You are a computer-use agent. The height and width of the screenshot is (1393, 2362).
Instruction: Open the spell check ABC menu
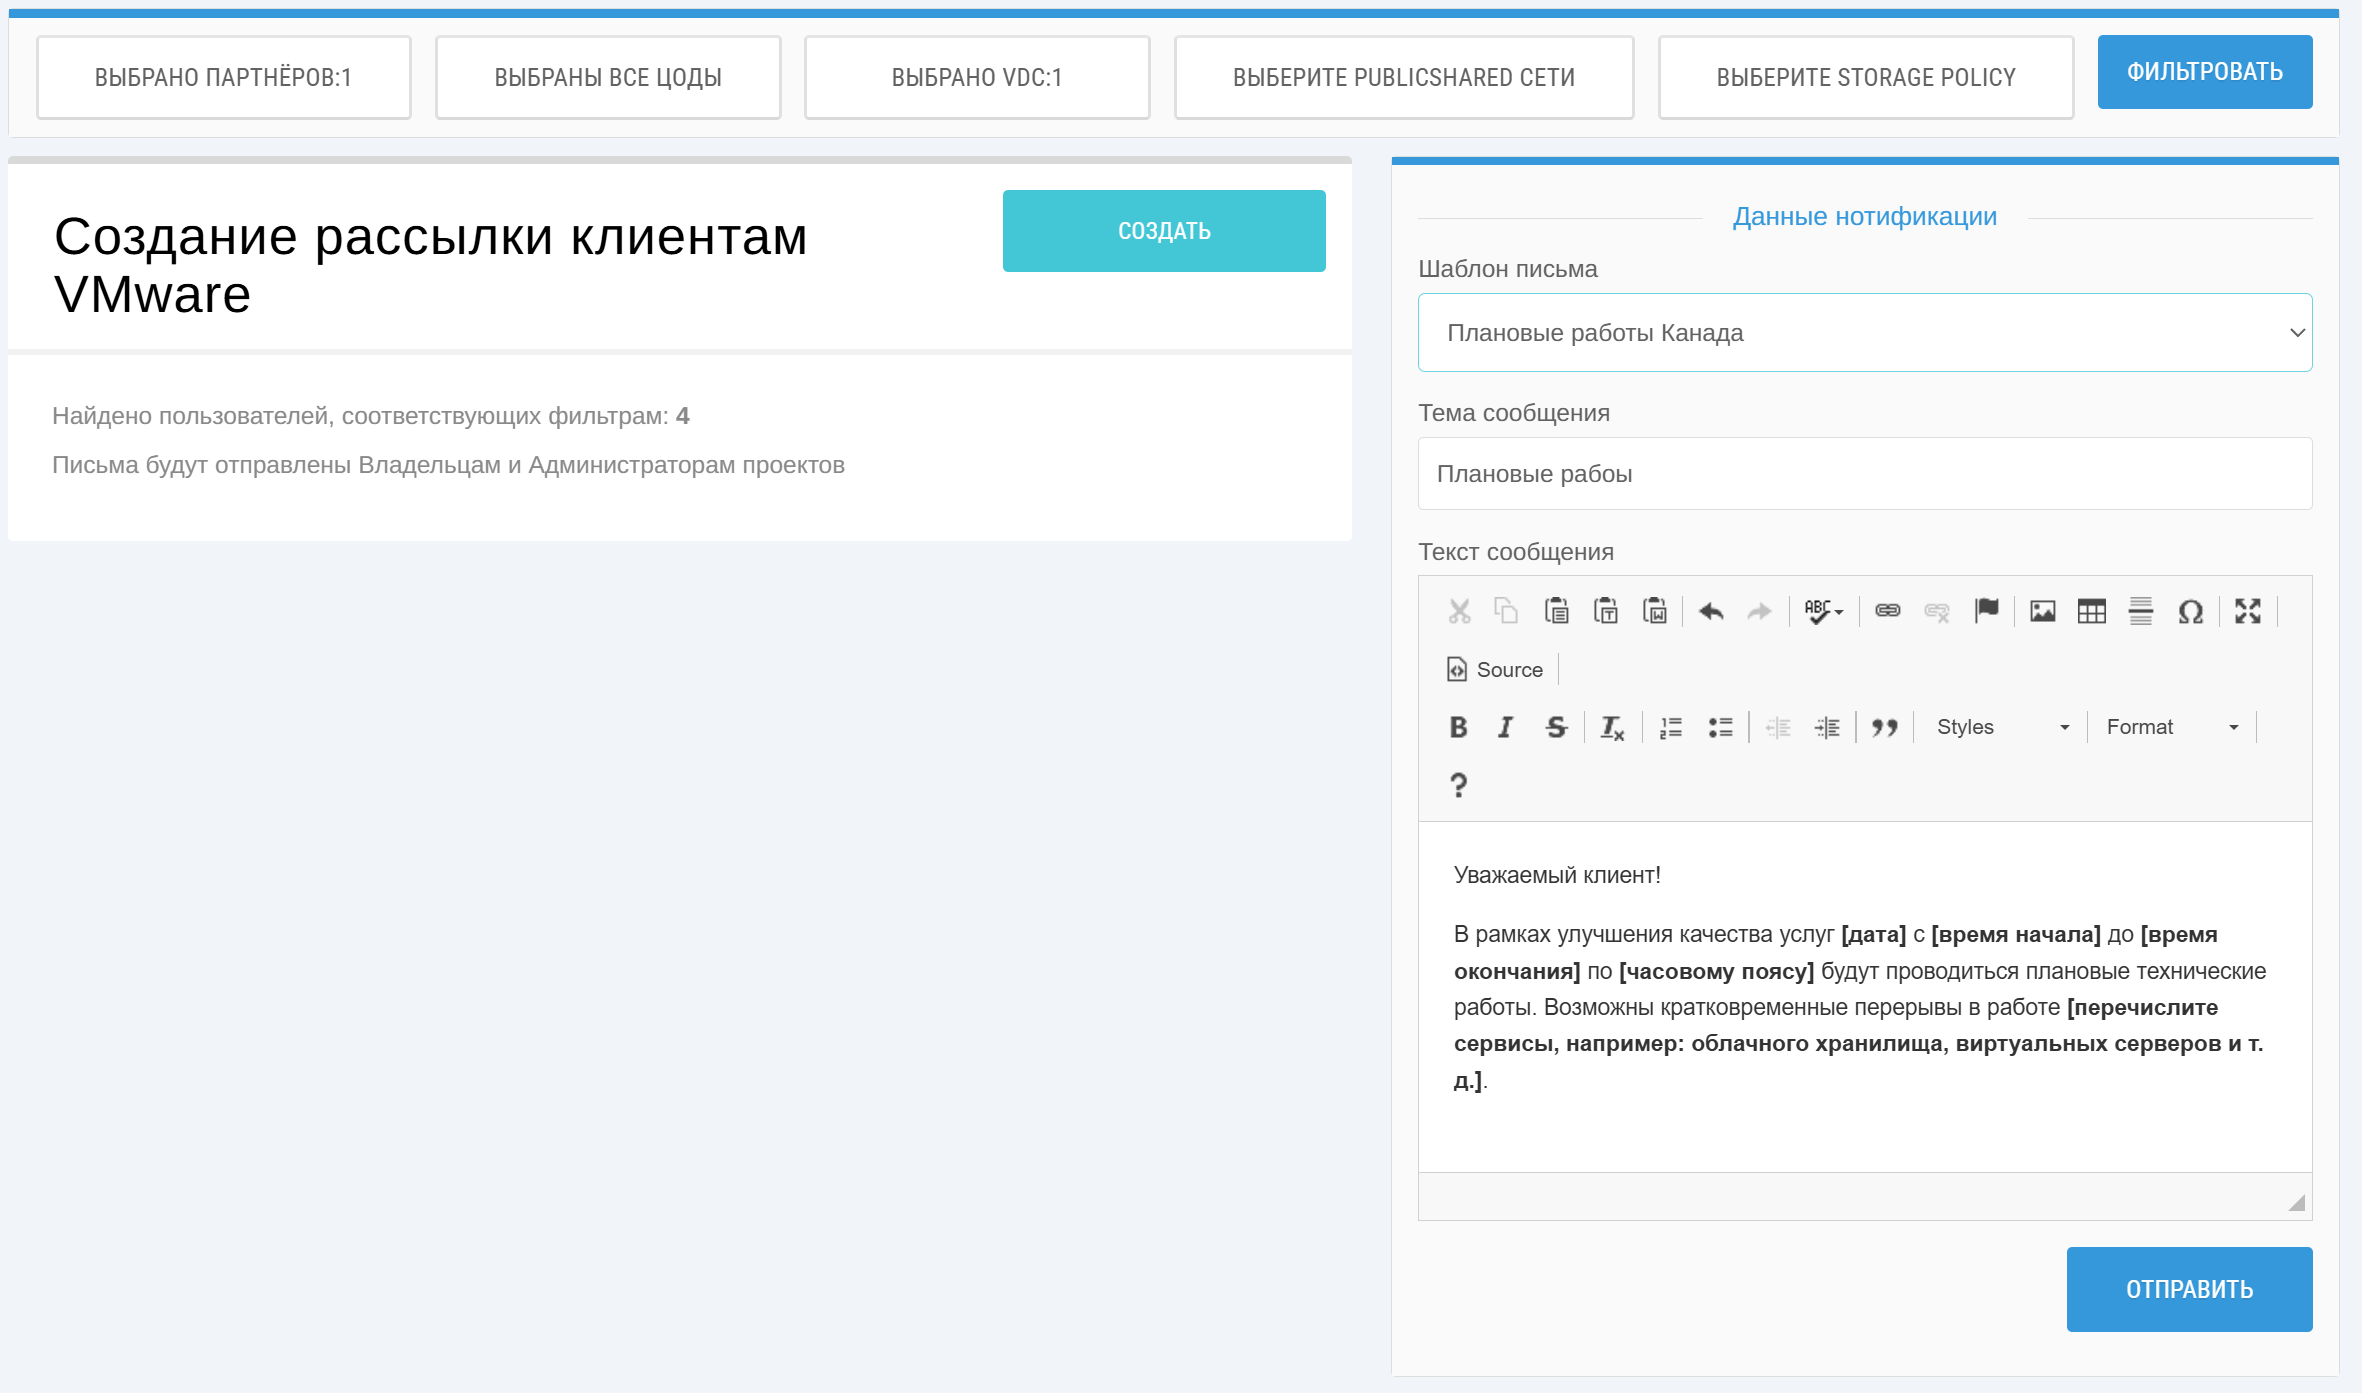[1822, 611]
